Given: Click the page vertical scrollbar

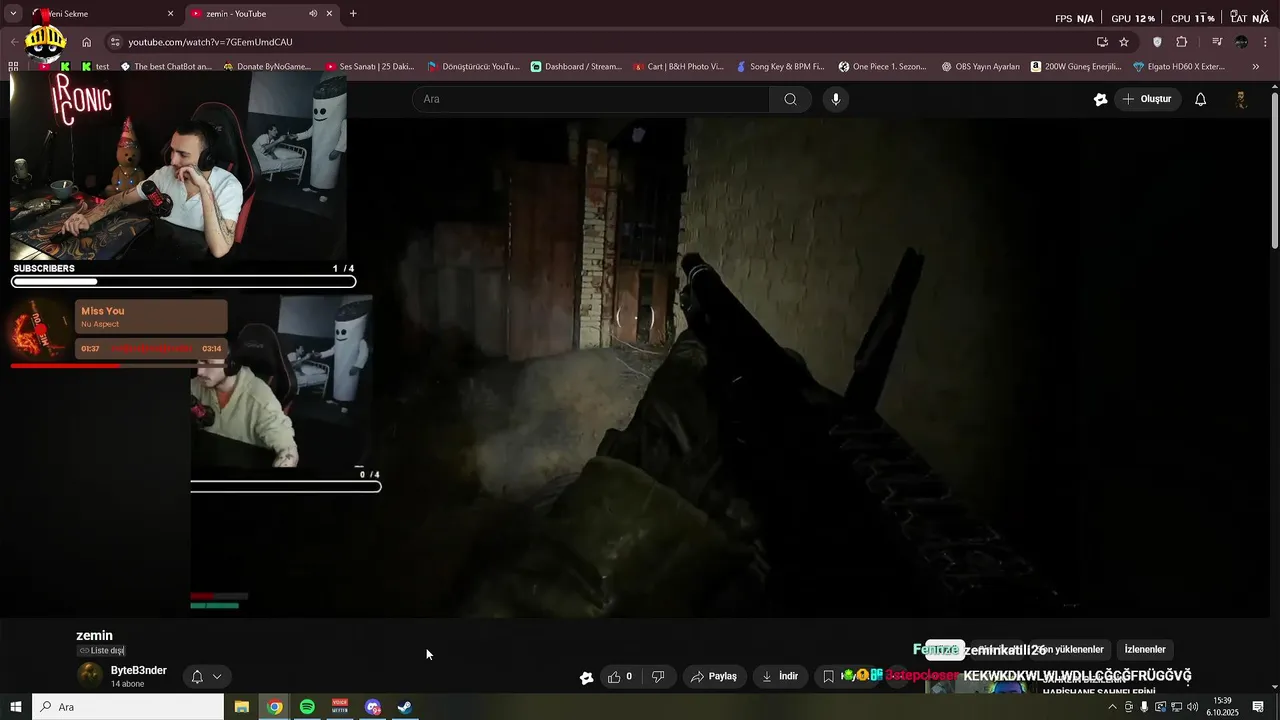Looking at the screenshot, I should (x=1274, y=170).
